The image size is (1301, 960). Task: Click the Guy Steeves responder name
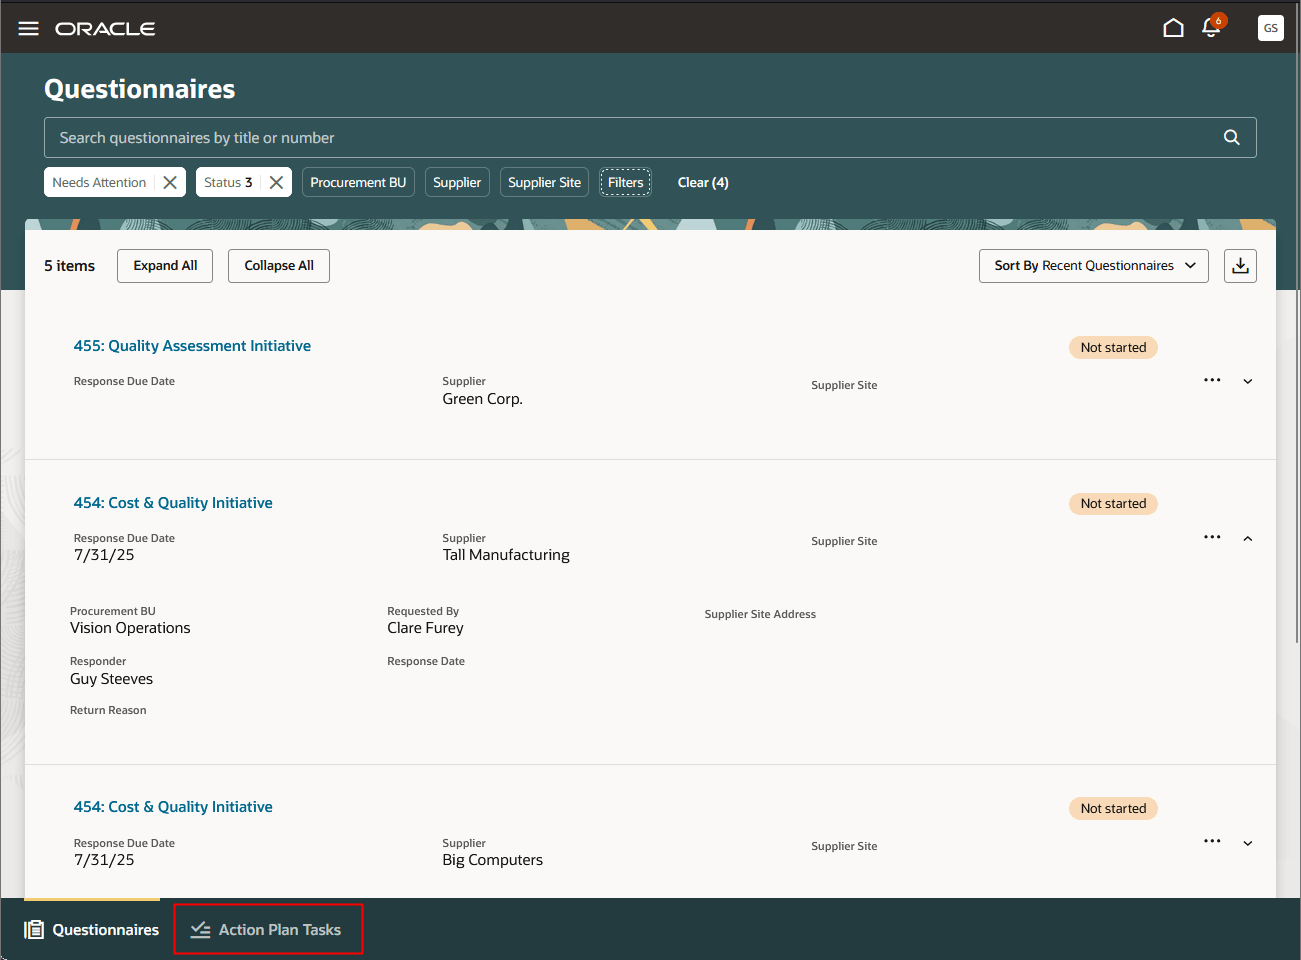point(111,679)
